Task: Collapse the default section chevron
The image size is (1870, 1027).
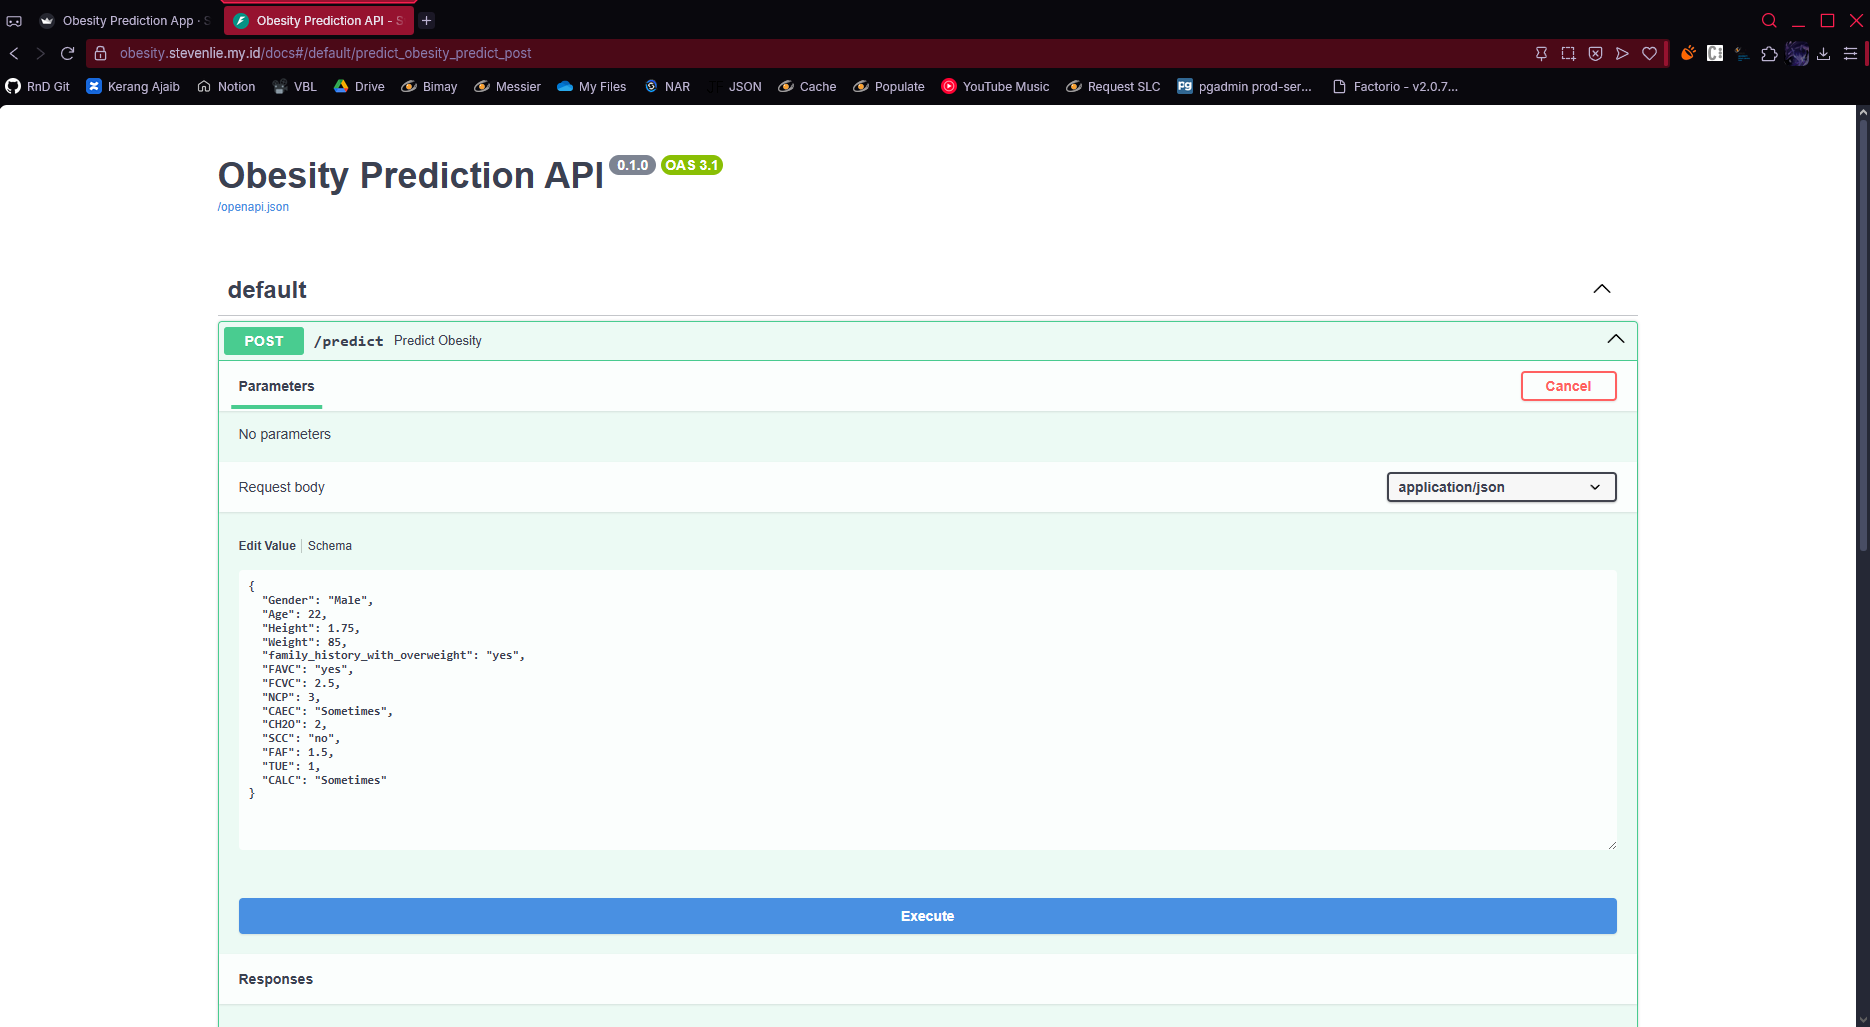Action: [1601, 289]
